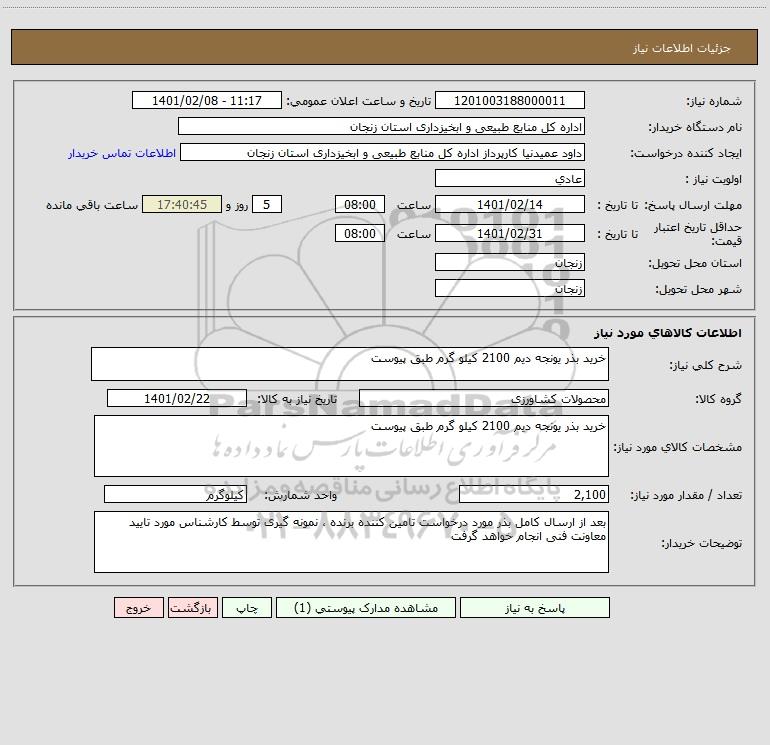Click the واحد شمارش label
770x745 pixels.
click(x=301, y=495)
